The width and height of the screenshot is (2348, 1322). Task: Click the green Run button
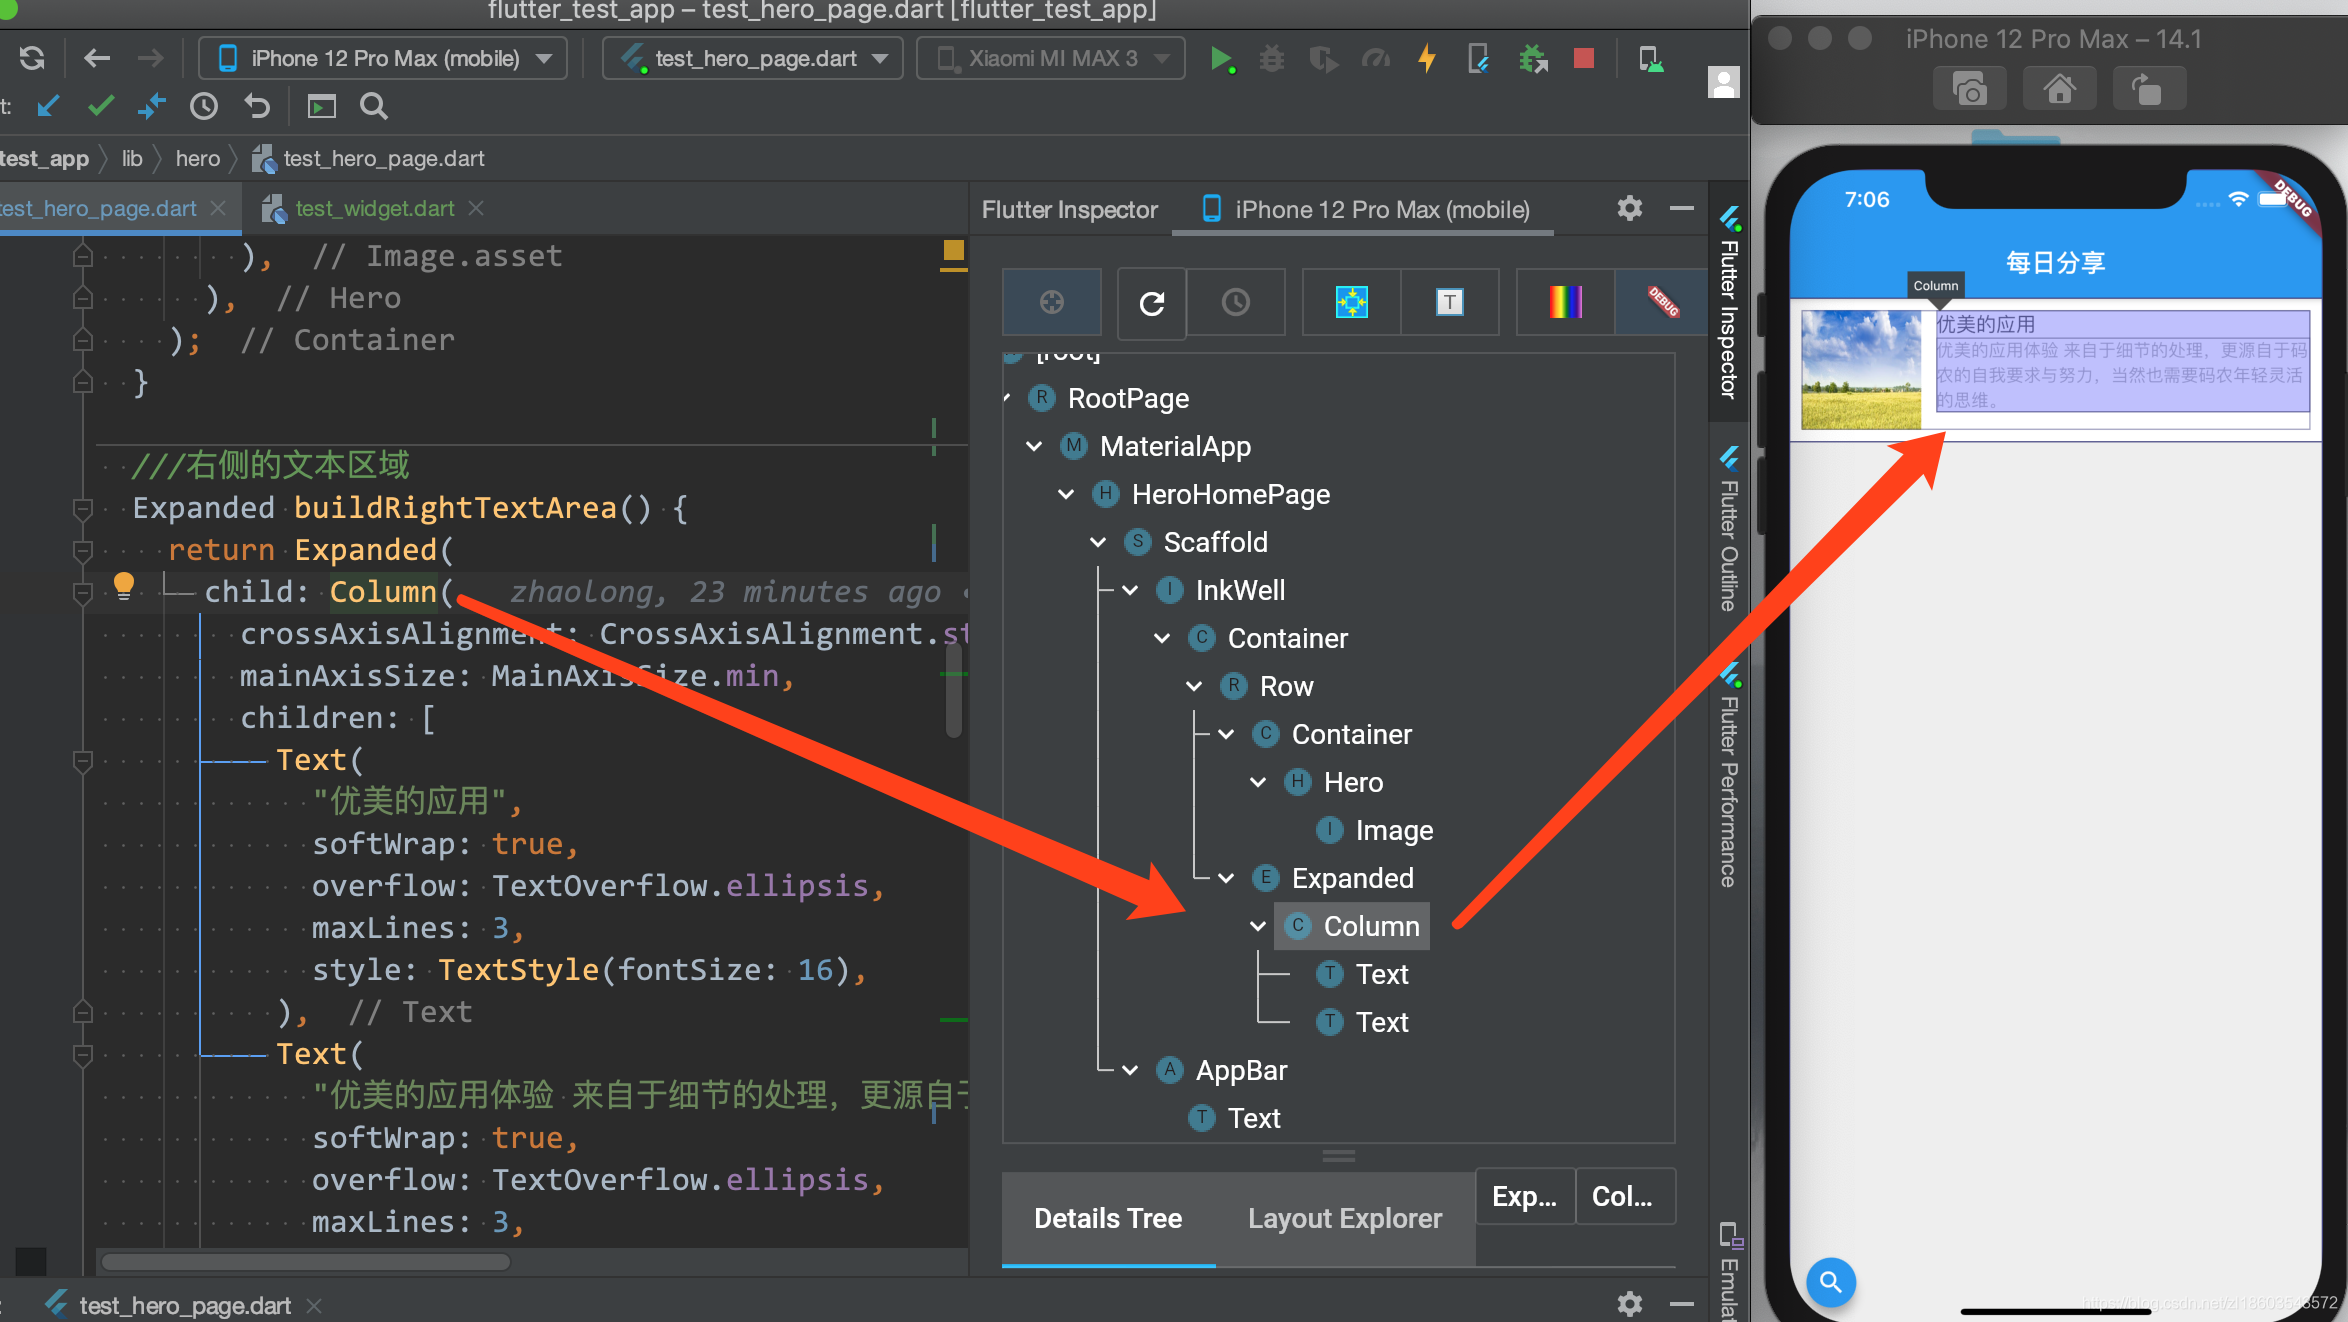click(x=1221, y=59)
